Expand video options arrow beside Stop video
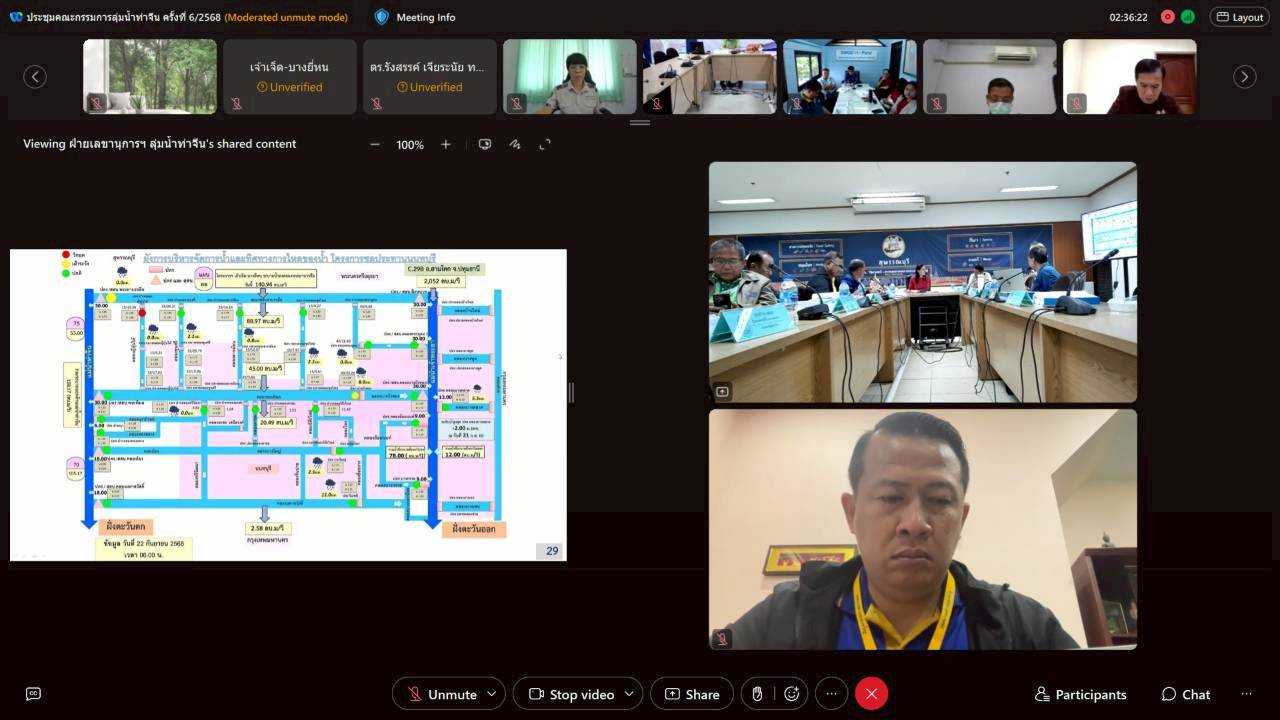 tap(629, 694)
